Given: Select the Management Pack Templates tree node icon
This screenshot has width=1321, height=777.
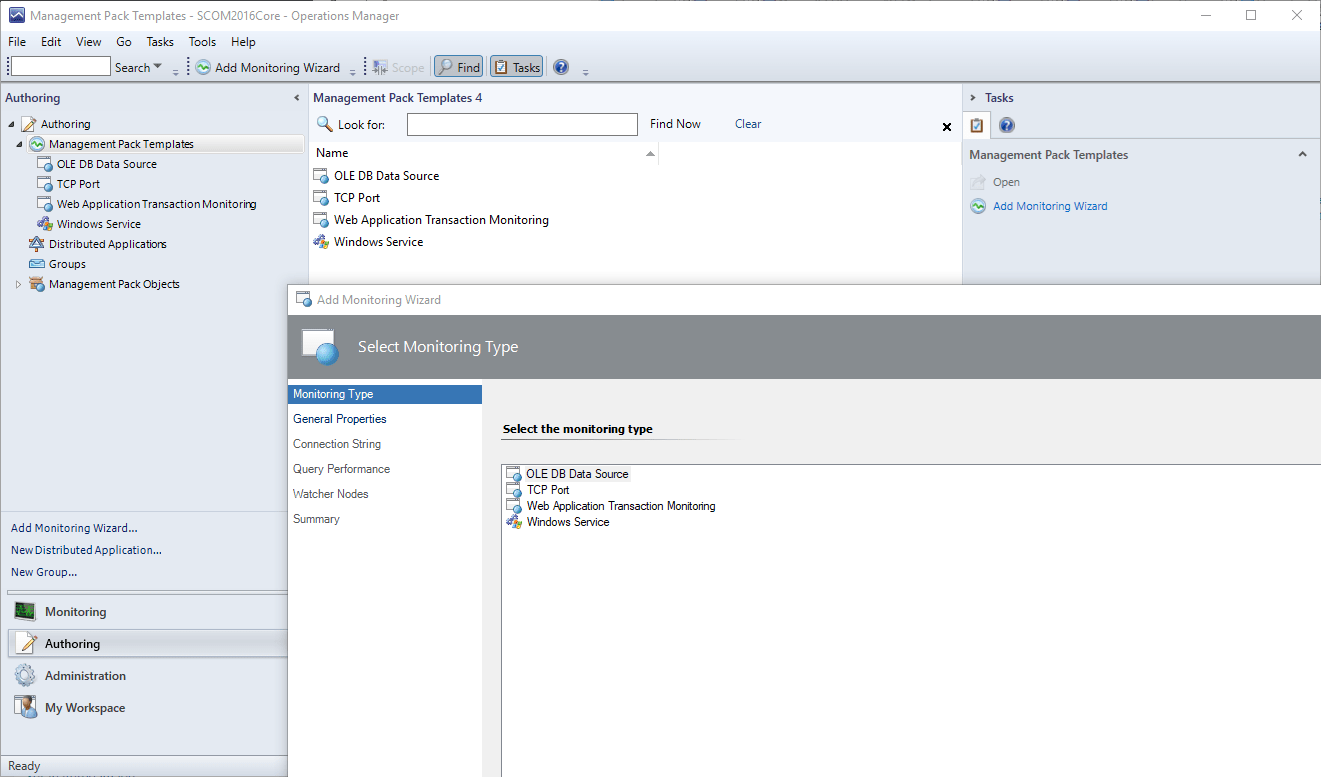Looking at the screenshot, I should 37,144.
